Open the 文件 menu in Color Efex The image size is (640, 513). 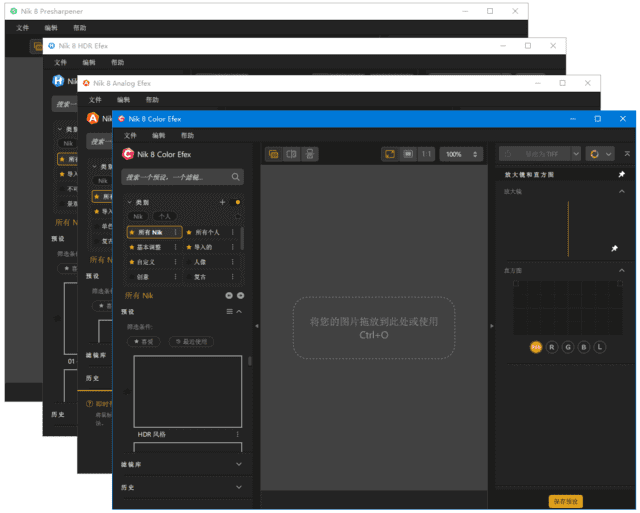point(130,135)
